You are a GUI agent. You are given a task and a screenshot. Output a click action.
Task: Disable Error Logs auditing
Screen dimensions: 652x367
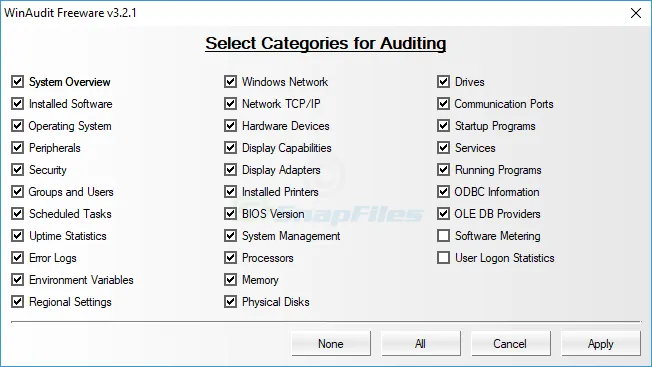(17, 258)
